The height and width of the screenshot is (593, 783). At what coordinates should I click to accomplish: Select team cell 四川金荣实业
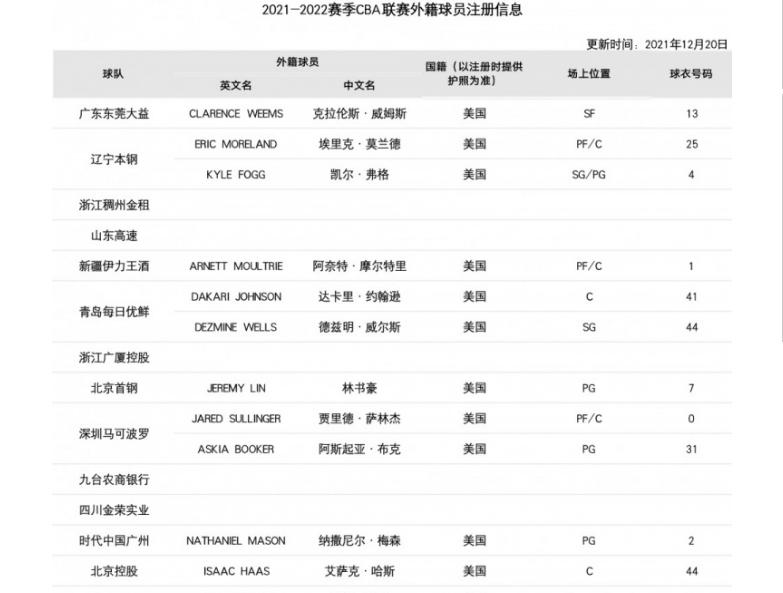pos(114,510)
